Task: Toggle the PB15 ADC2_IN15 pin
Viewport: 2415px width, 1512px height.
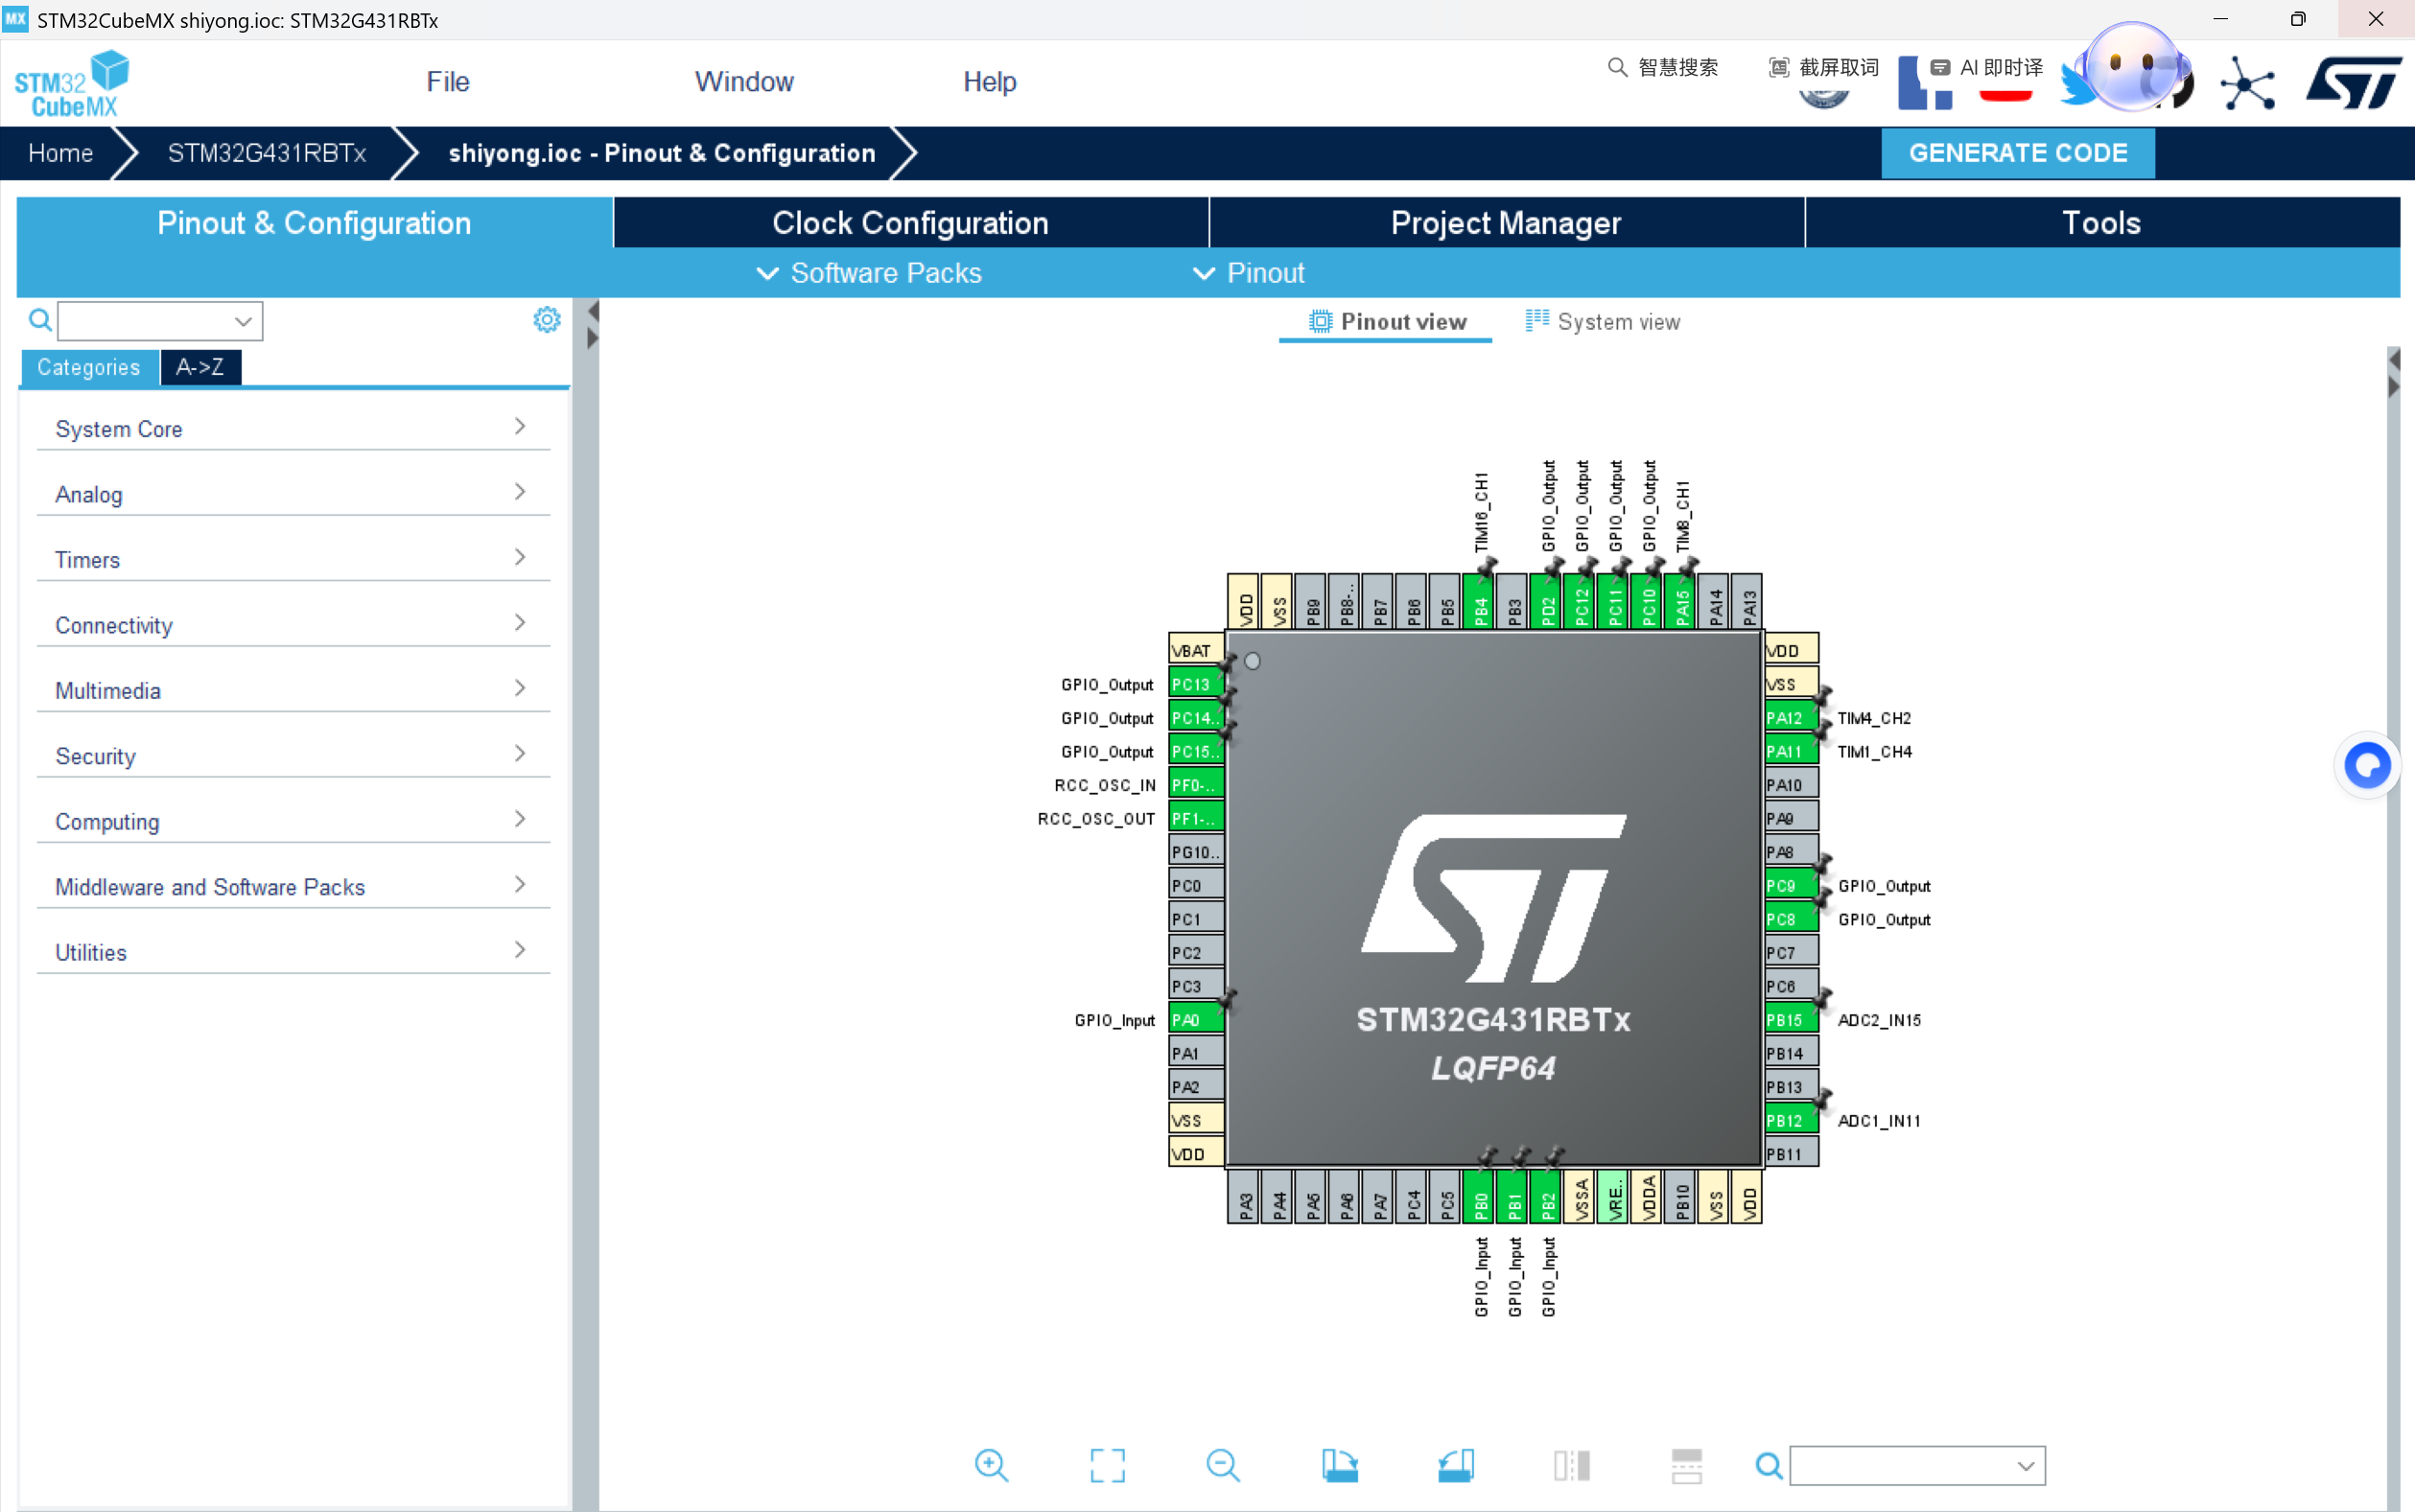Action: [1790, 1020]
